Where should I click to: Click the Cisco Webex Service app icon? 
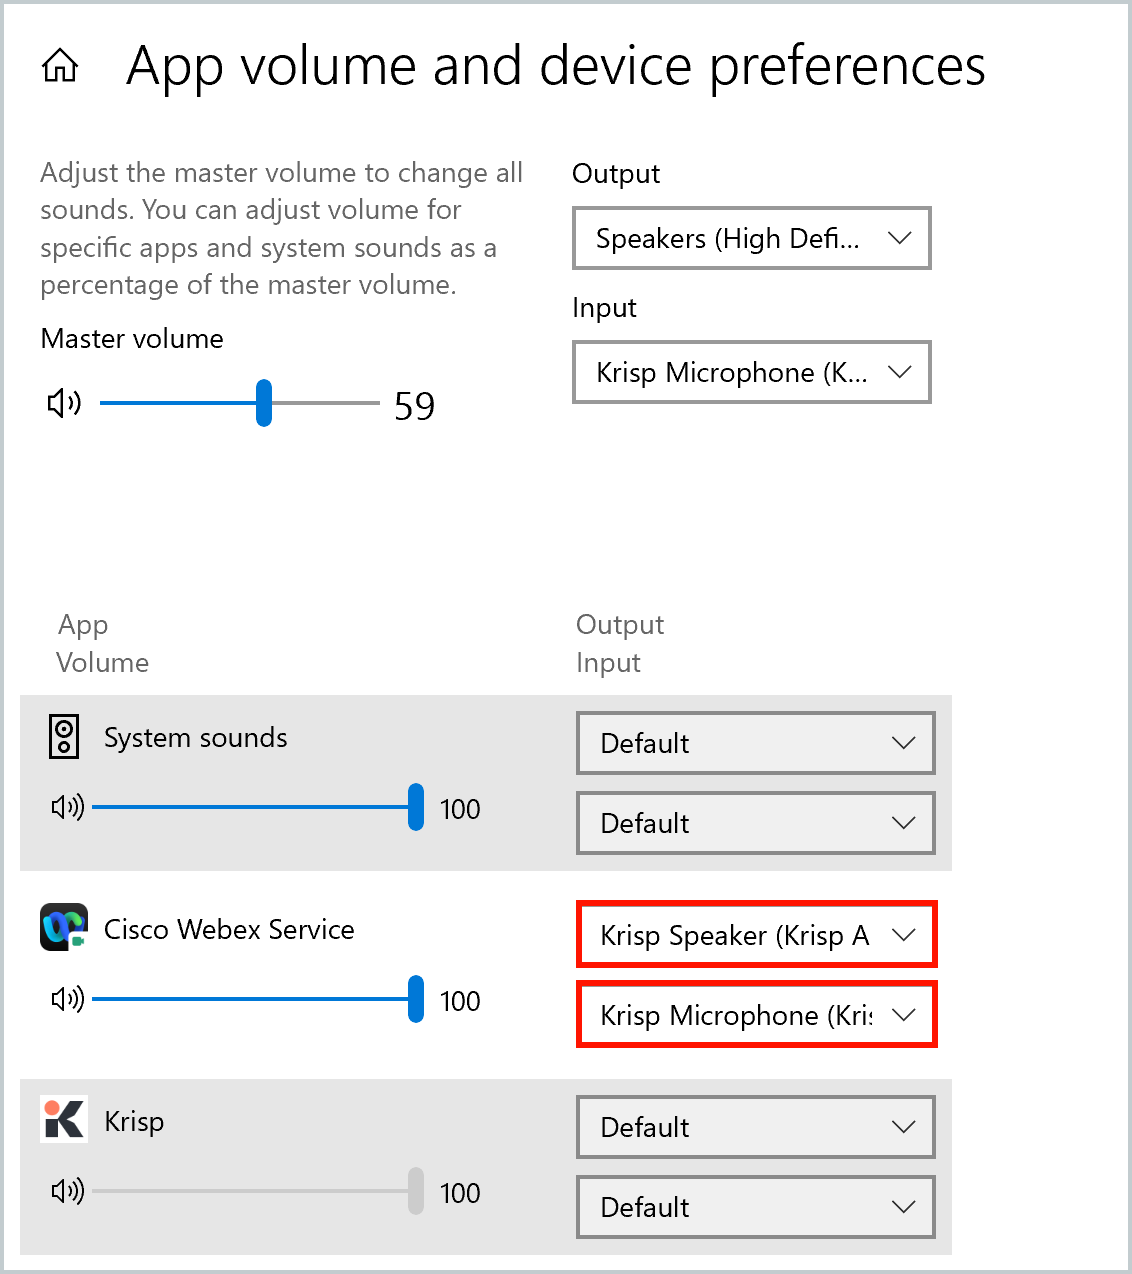tap(64, 927)
